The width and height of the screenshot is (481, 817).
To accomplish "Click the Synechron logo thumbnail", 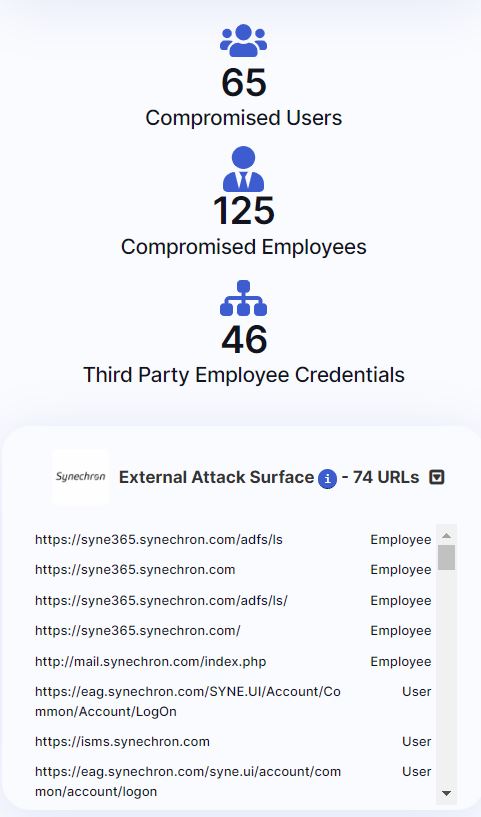I will [81, 477].
